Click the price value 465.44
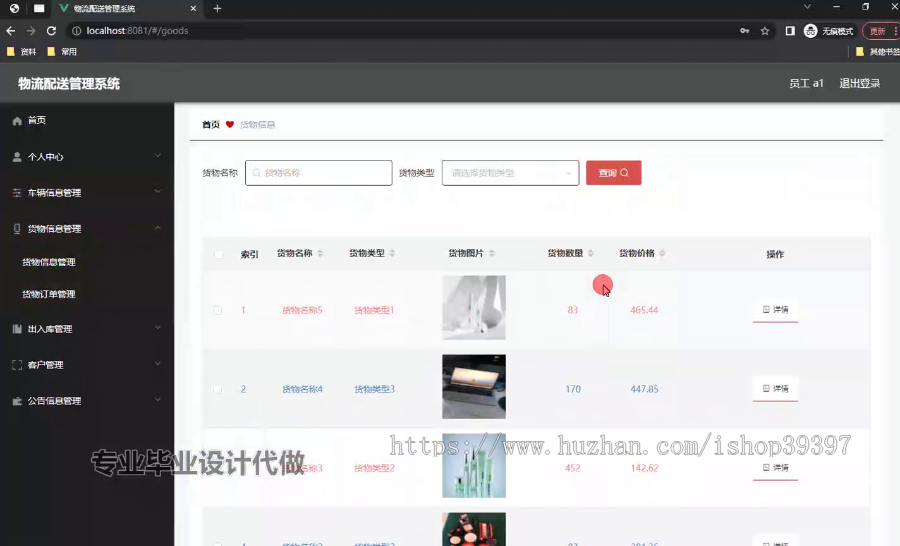Image resolution: width=900 pixels, height=546 pixels. point(644,310)
